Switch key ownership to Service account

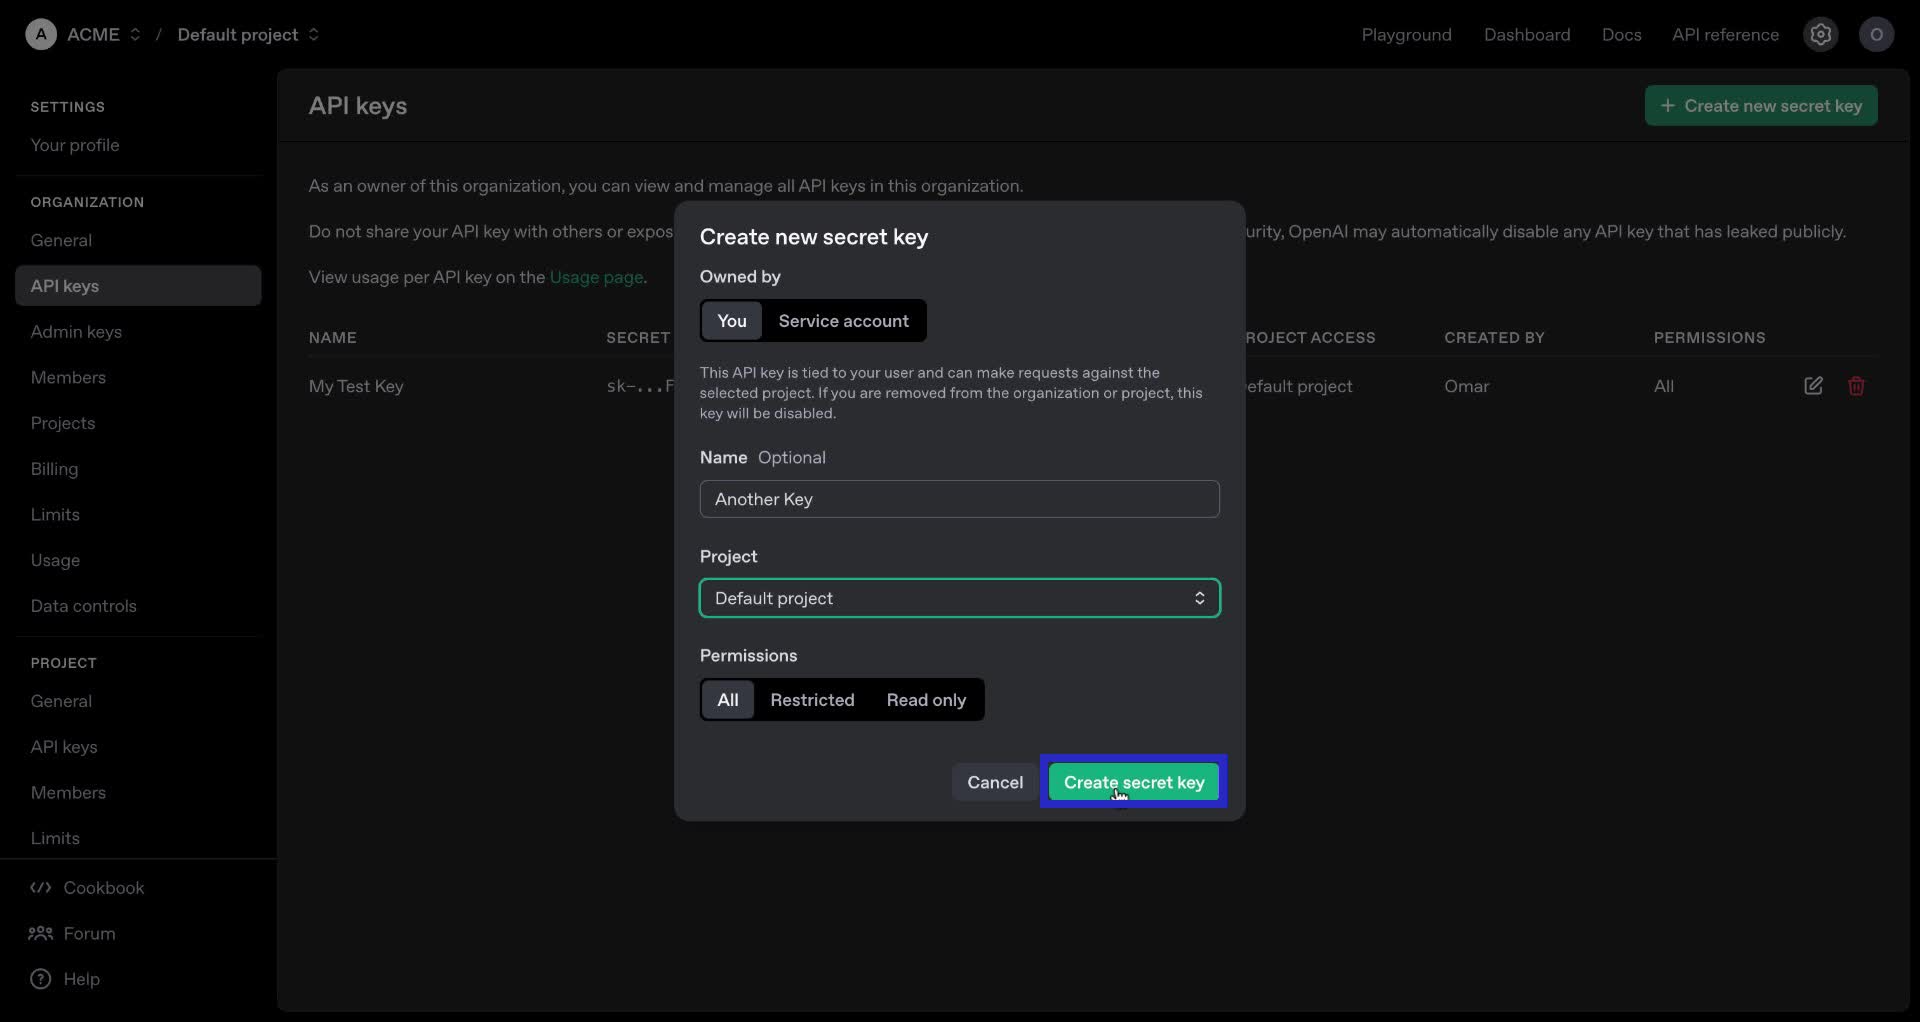843,320
